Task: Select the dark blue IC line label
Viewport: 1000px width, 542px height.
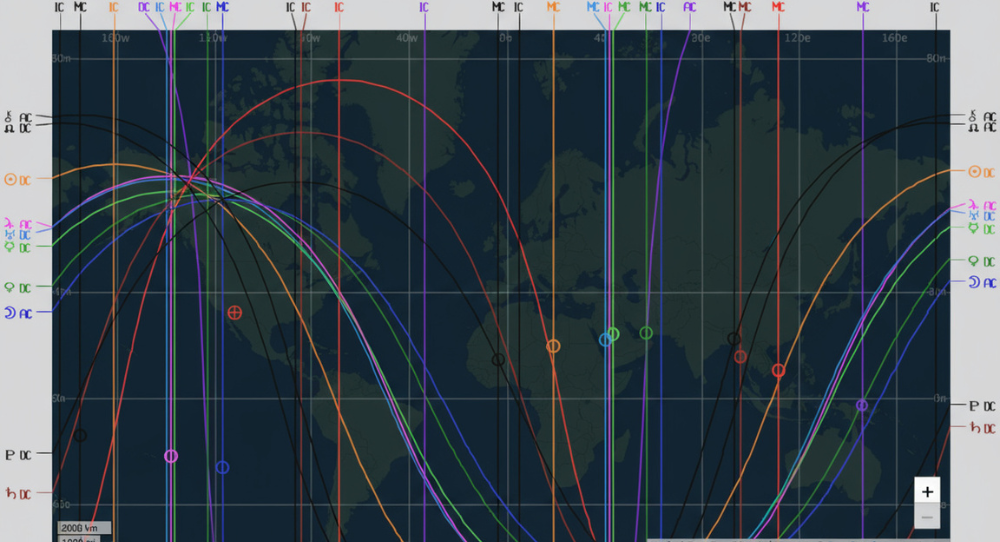Action: [660, 7]
